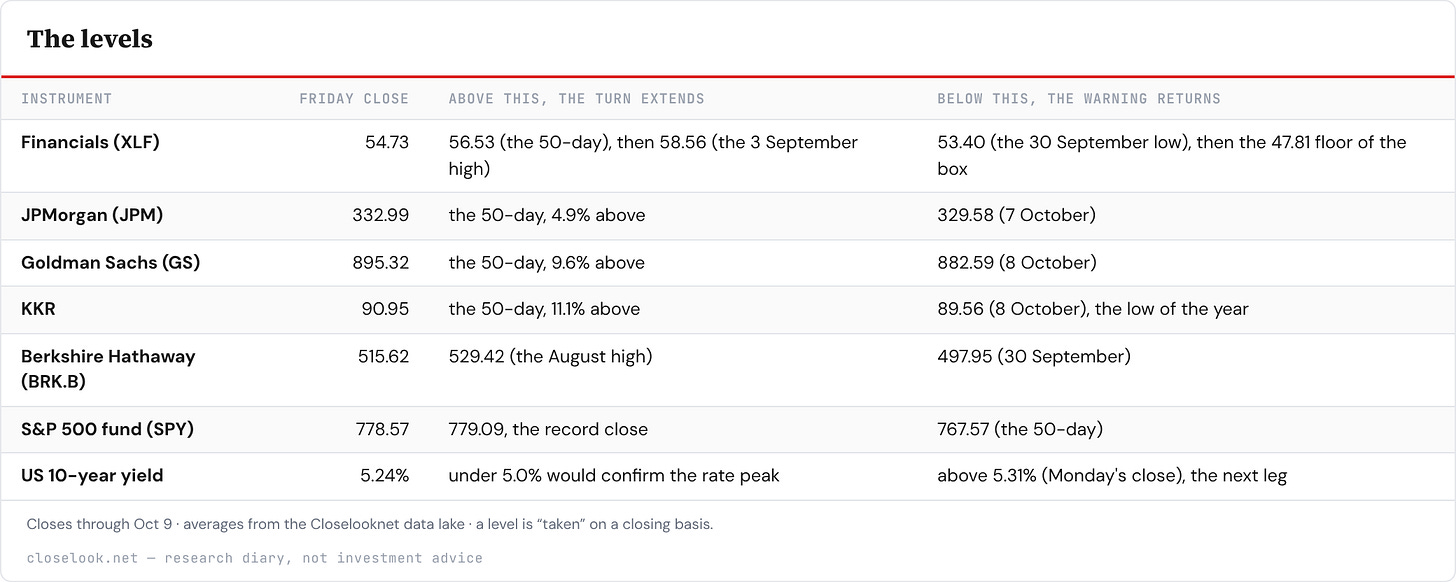Click "529.42 (the August high)"
This screenshot has width=1456, height=582.
pyautogui.click(x=550, y=356)
